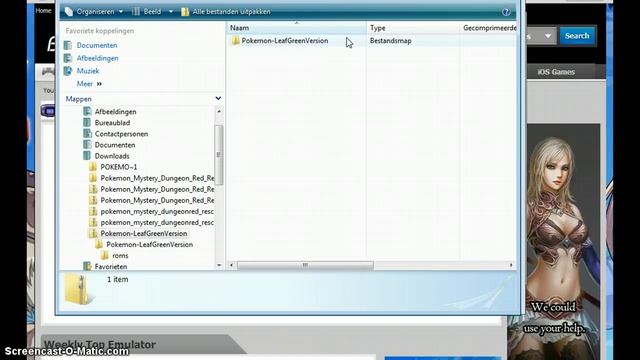Open the Documenten favorite link
This screenshot has height=360, width=640.
tap(97, 45)
